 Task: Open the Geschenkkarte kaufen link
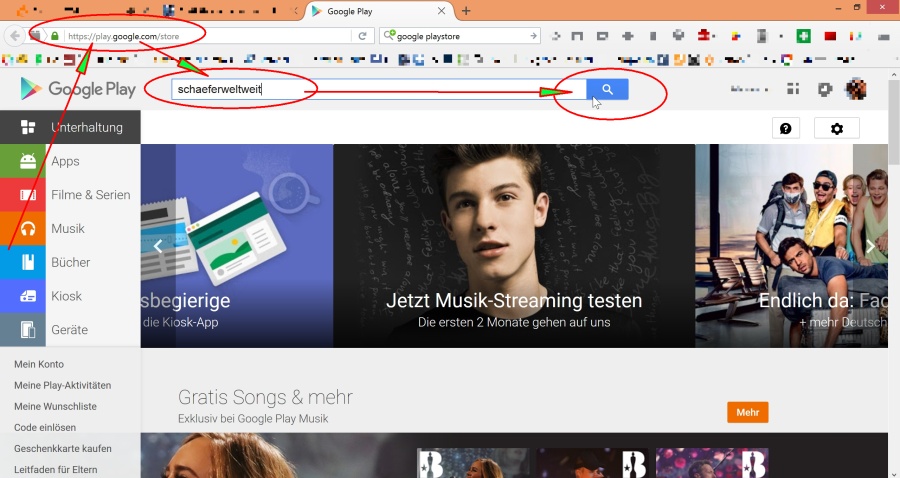click(x=63, y=448)
